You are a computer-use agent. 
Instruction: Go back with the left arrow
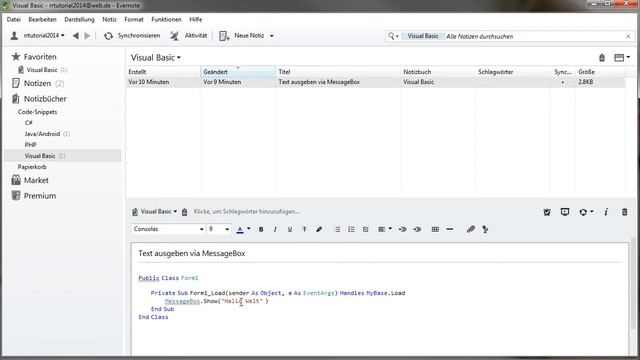click(x=76, y=36)
